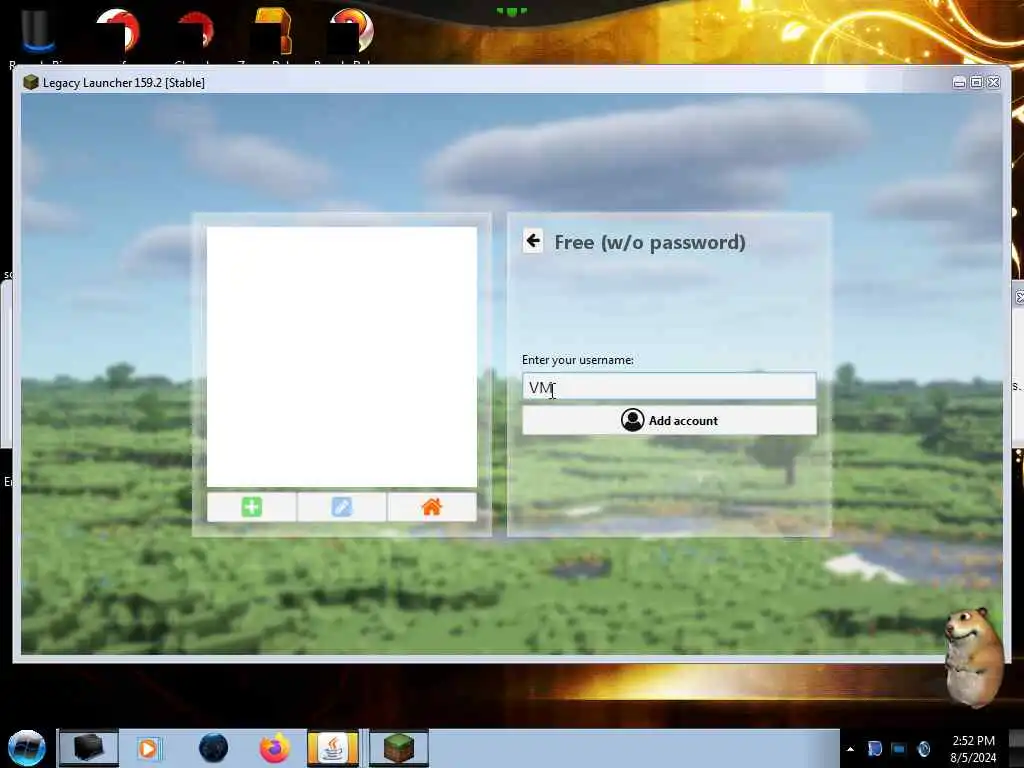This screenshot has height=768, width=1024.
Task: Click the Add account button
Action: 669,421
